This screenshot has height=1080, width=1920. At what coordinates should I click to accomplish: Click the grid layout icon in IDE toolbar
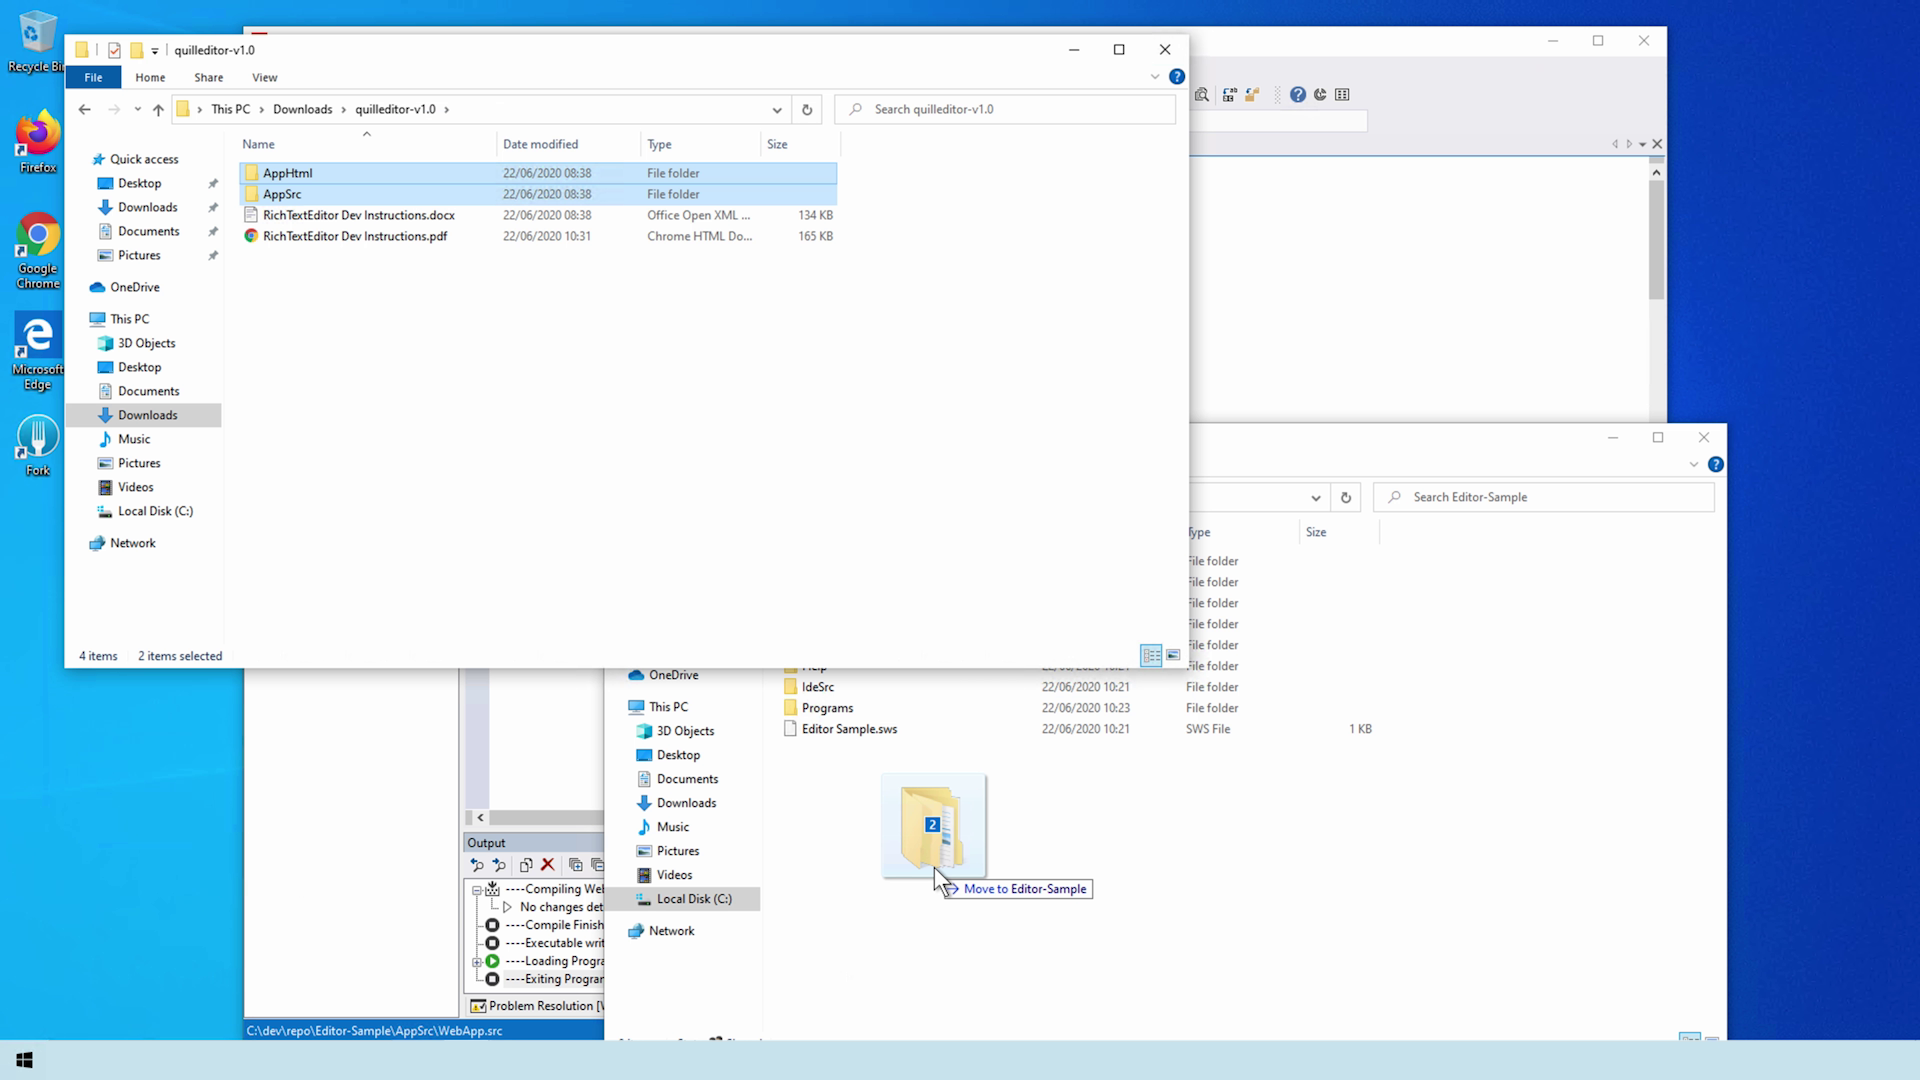(x=1342, y=94)
